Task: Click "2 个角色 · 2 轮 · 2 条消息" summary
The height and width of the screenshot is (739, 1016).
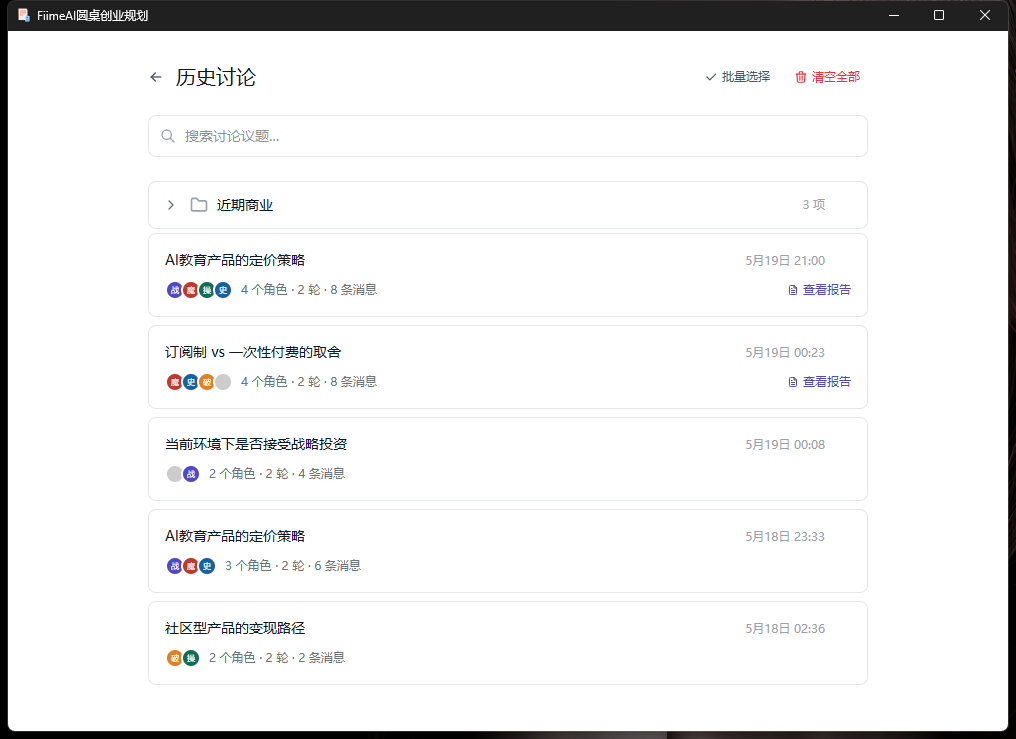Action: click(277, 658)
